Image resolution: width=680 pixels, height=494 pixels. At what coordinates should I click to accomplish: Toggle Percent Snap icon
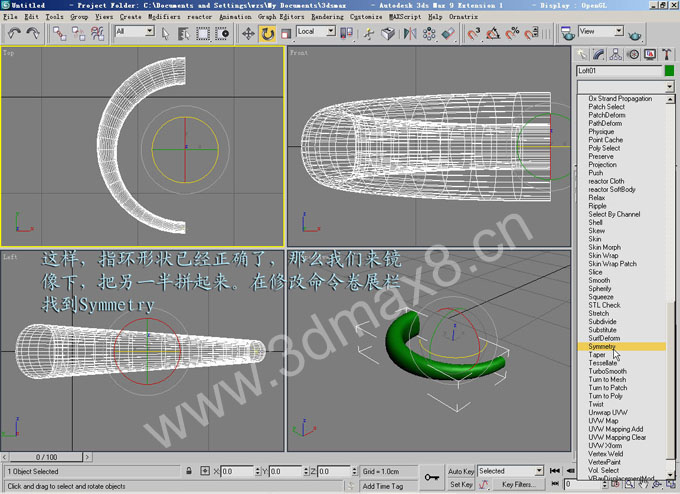(512, 33)
